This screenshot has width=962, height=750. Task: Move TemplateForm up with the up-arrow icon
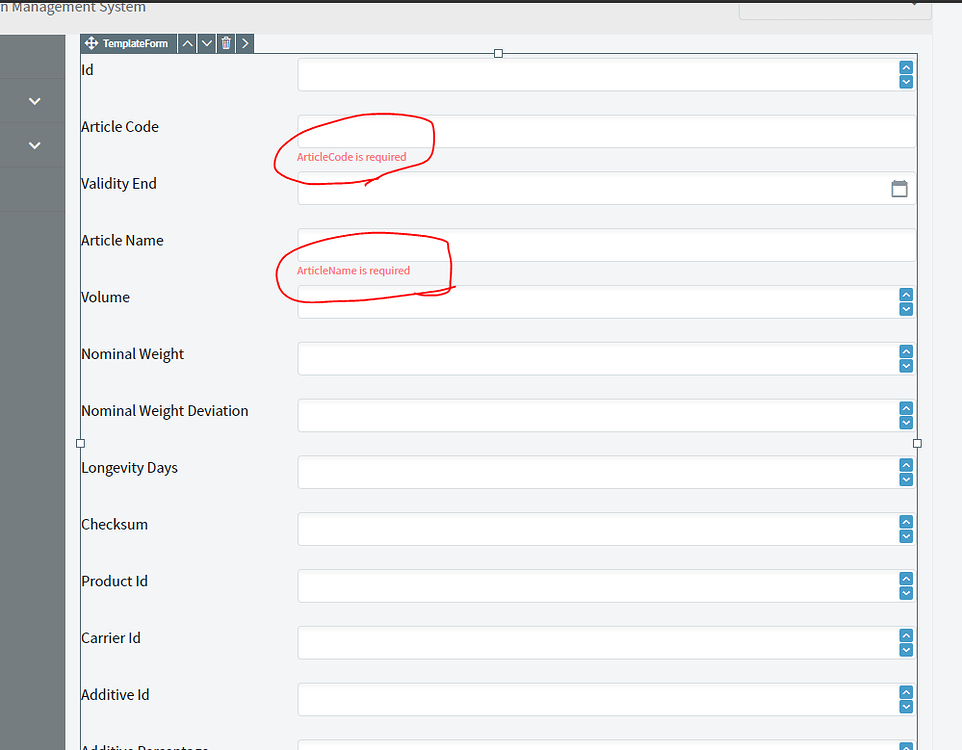tap(187, 43)
